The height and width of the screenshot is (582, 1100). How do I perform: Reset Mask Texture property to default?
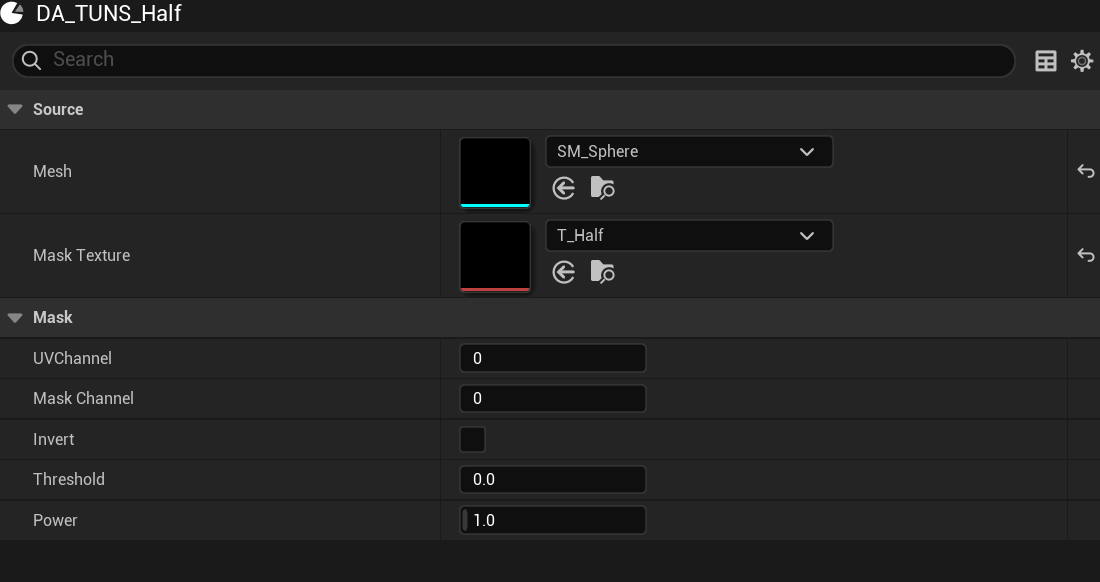(x=1085, y=255)
